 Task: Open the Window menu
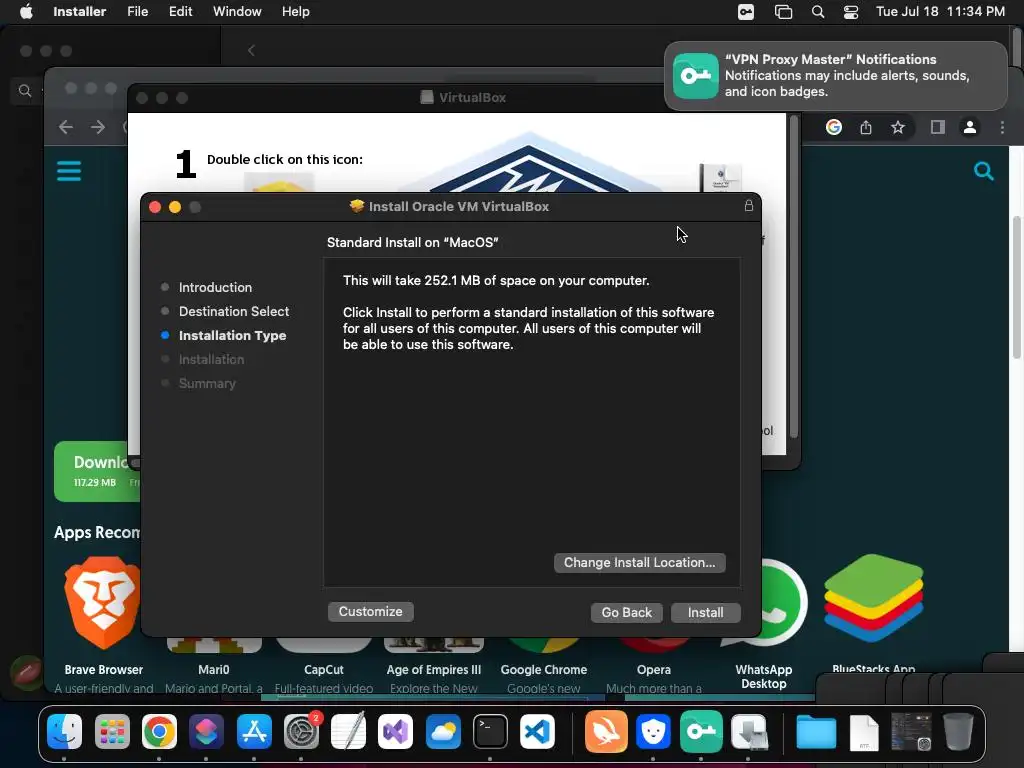click(x=237, y=12)
